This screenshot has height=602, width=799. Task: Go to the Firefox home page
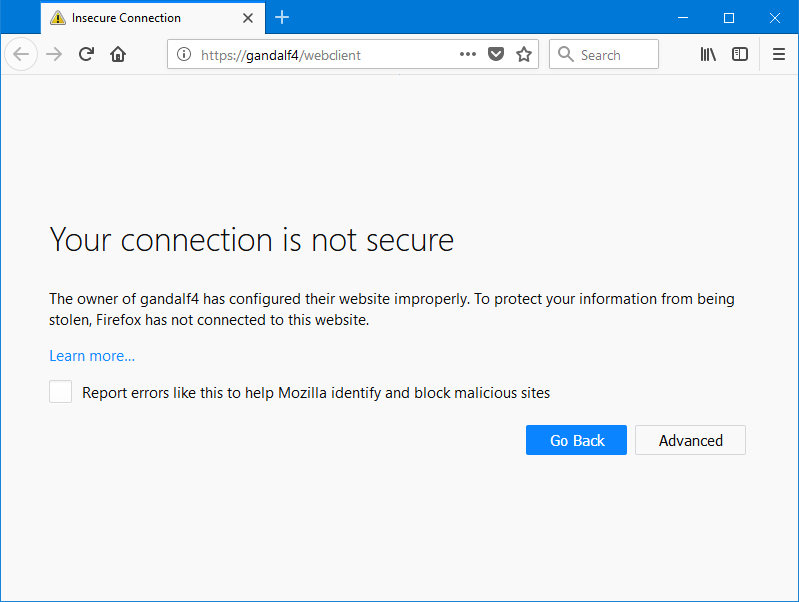coord(118,54)
